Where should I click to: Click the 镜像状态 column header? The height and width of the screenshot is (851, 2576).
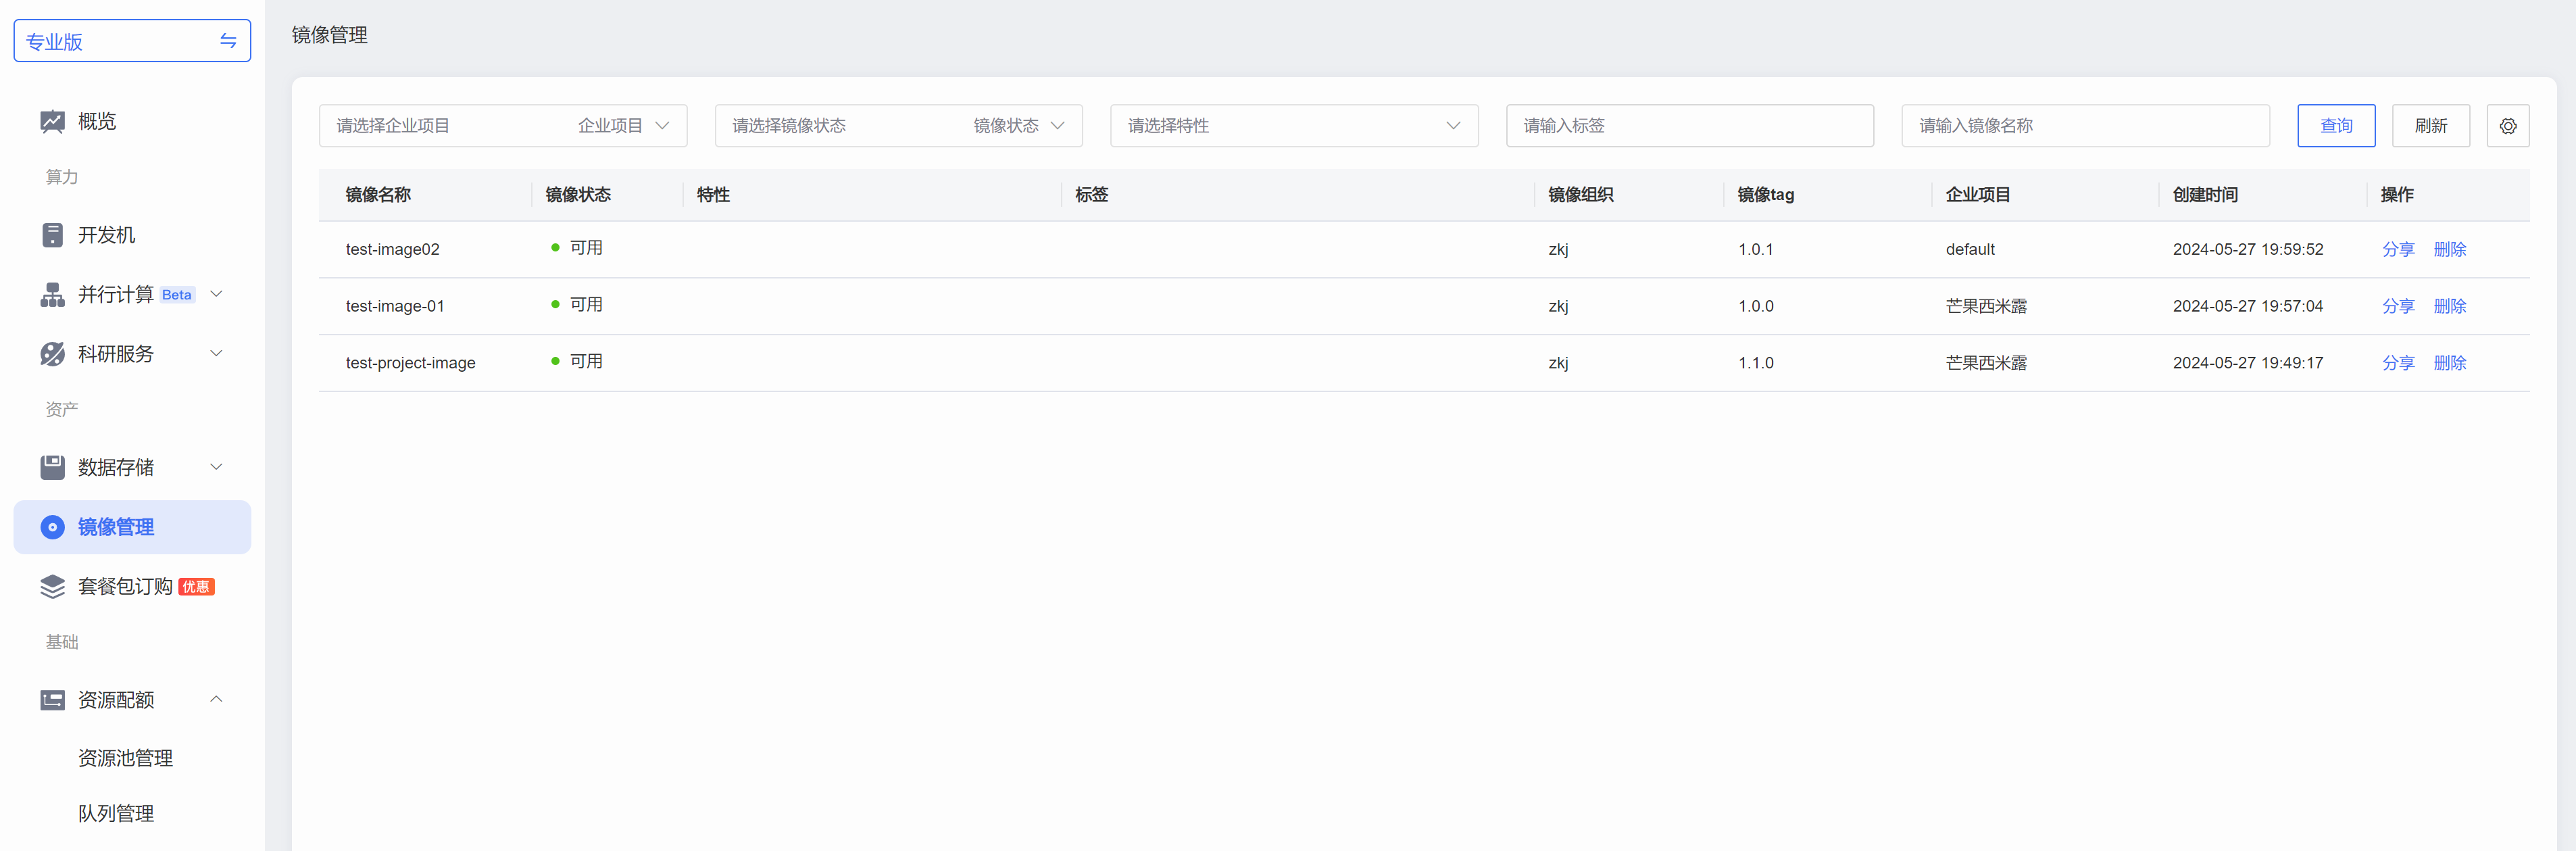578,195
